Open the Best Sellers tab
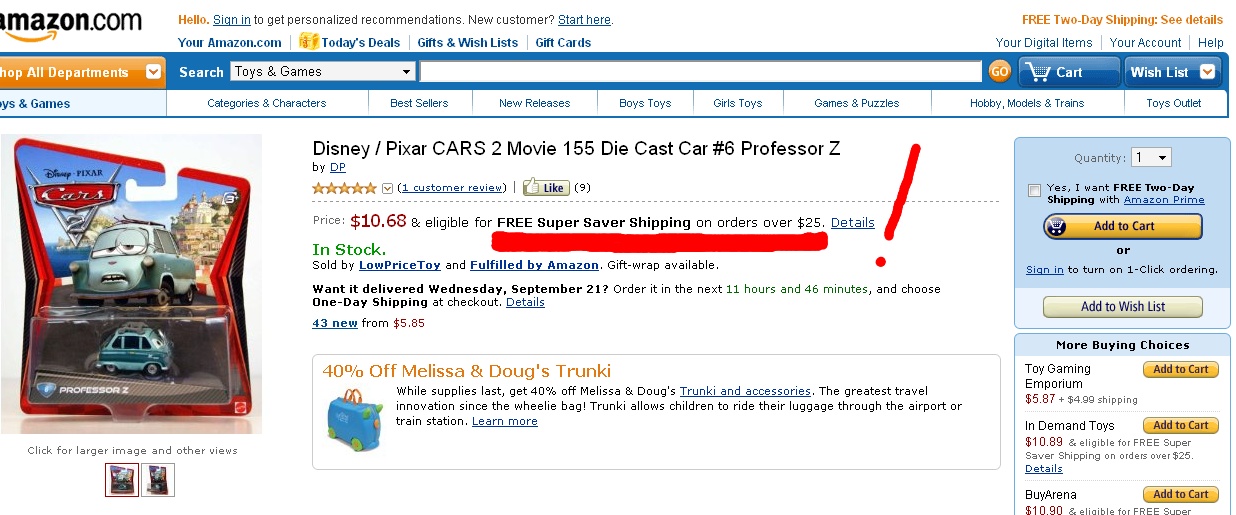This screenshot has height=515, width=1236. coord(419,103)
